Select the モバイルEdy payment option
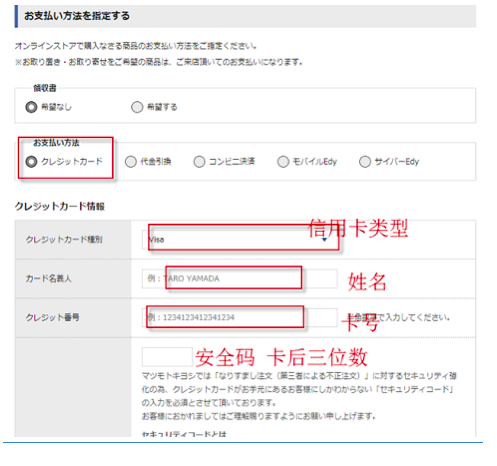 point(283,162)
